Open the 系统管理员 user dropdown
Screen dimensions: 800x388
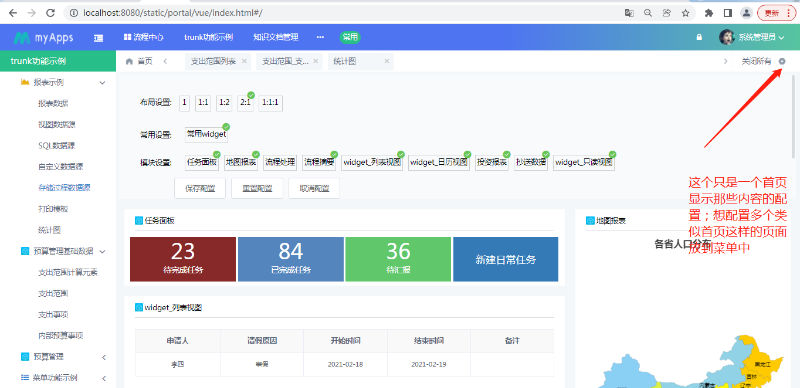(x=761, y=37)
